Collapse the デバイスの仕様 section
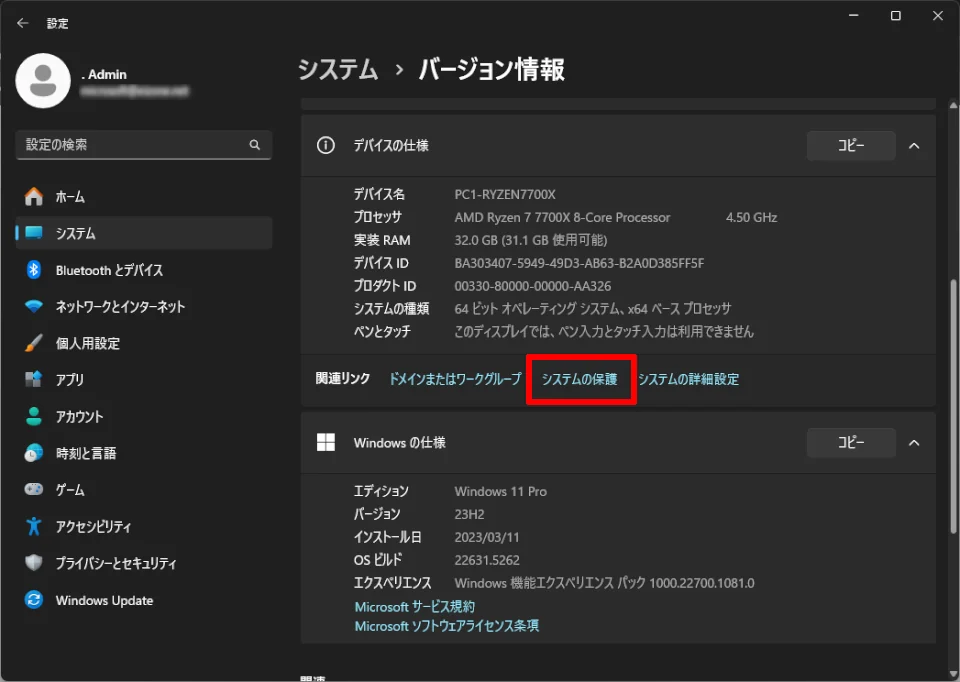Image resolution: width=960 pixels, height=682 pixels. pos(914,146)
